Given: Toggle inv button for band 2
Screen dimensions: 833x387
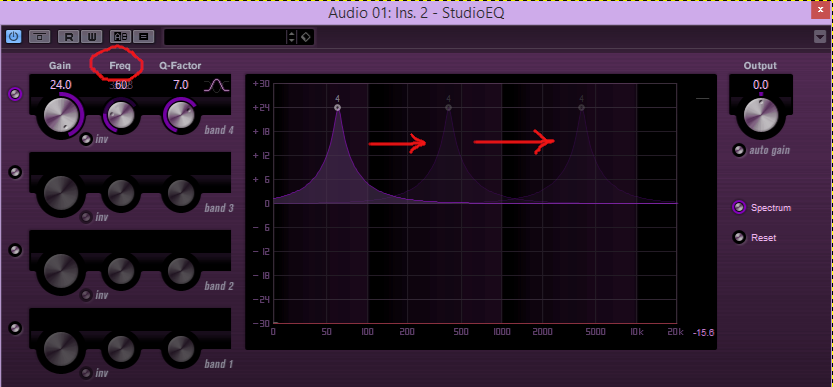Looking at the screenshot, I should click(x=86, y=295).
